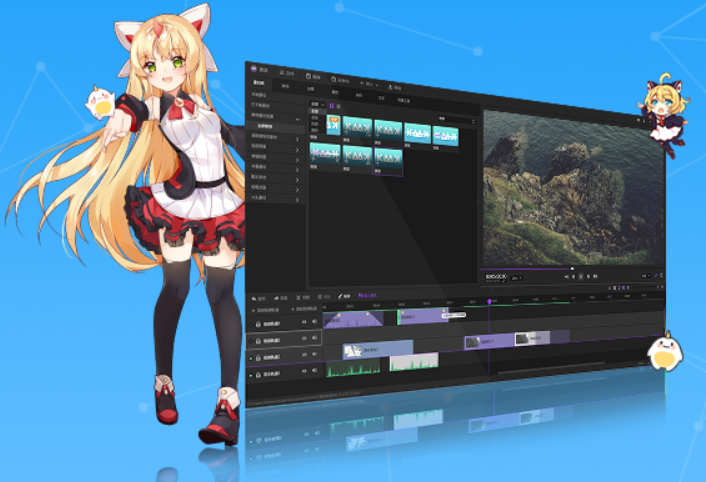Click the purple app logo in the editor's top bar
This screenshot has width=706, height=482.
pyautogui.click(x=254, y=68)
